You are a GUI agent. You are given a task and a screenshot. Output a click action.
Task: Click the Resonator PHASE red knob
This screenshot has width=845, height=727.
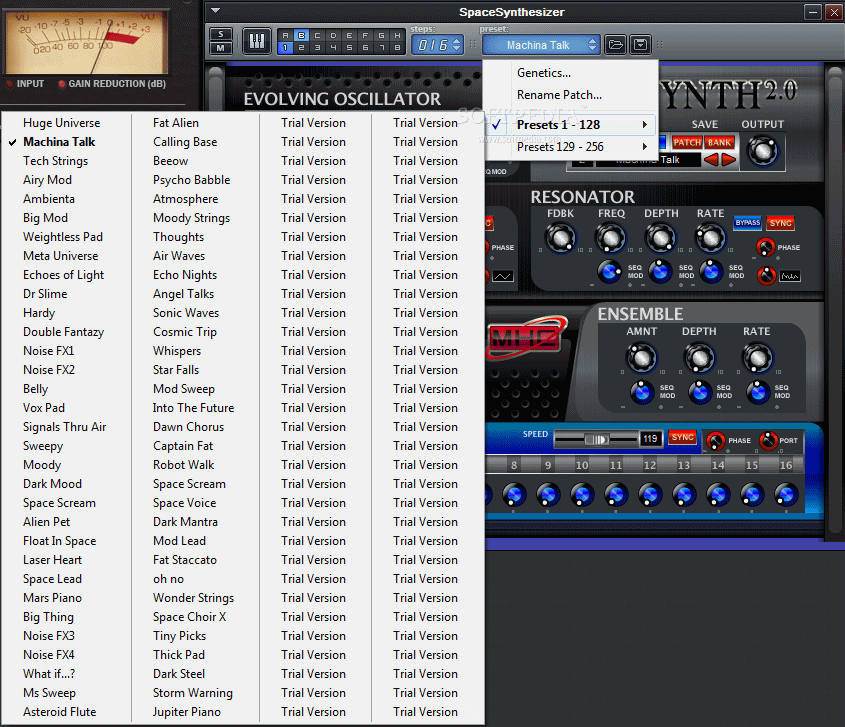765,247
